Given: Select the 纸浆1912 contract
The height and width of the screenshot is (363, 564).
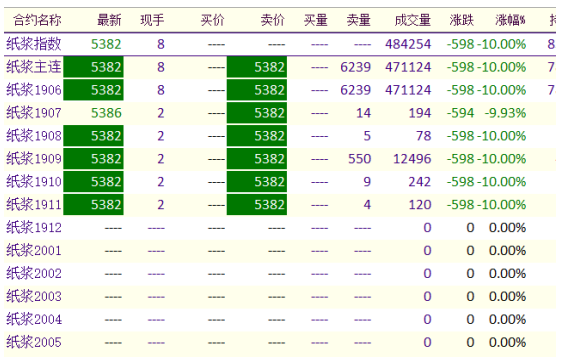Looking at the screenshot, I should pos(33,227).
